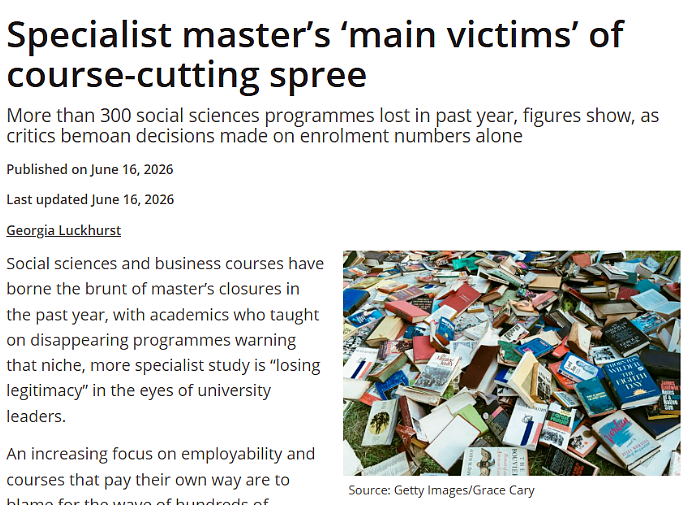689x508 pixels.
Task: Click the 'course-cutting spree' headline text
Action: pyautogui.click(x=187, y=75)
